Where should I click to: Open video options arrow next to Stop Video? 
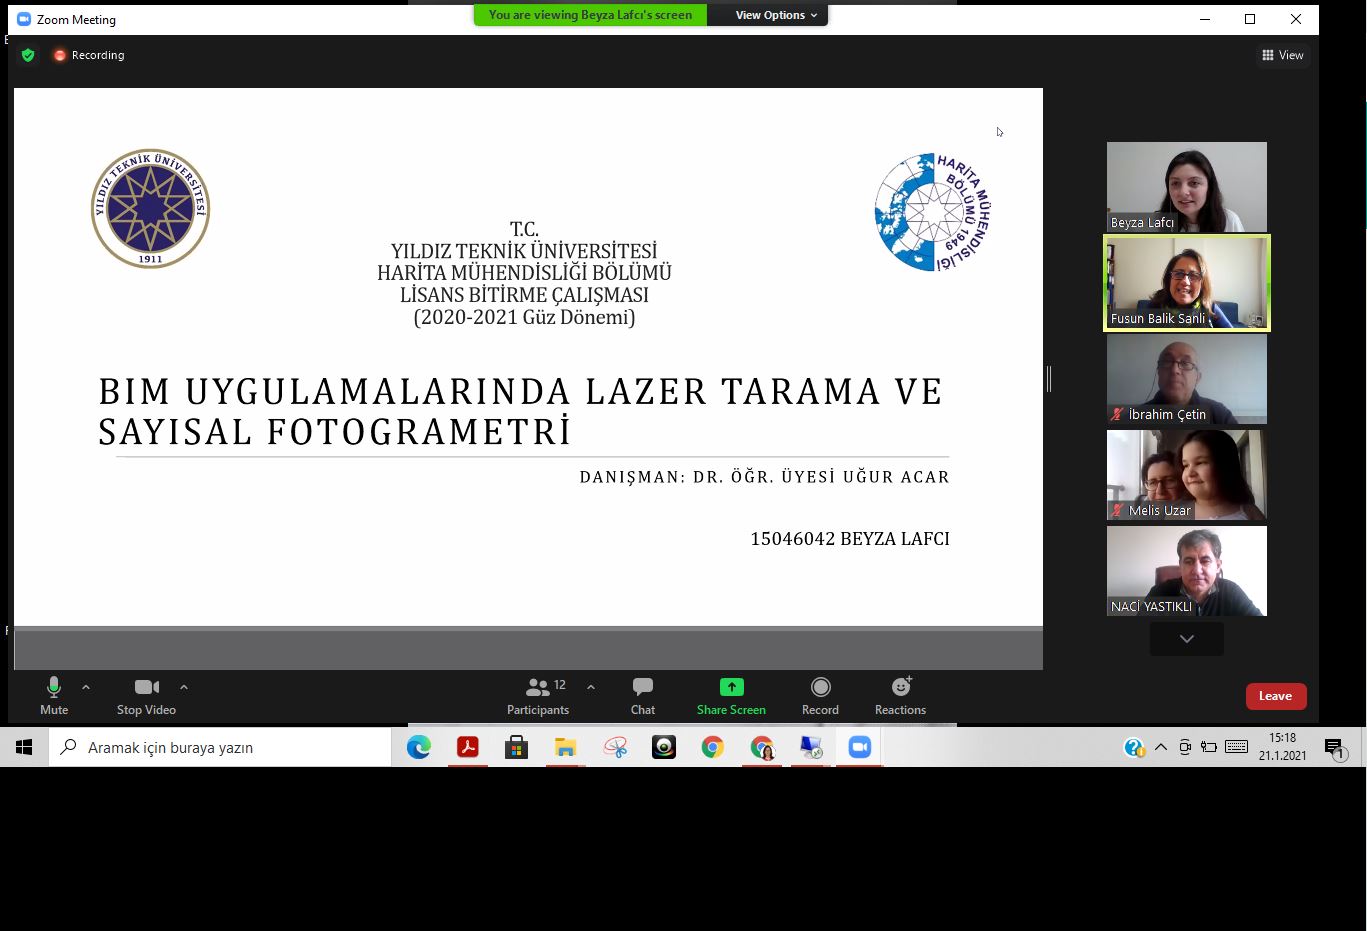click(184, 687)
